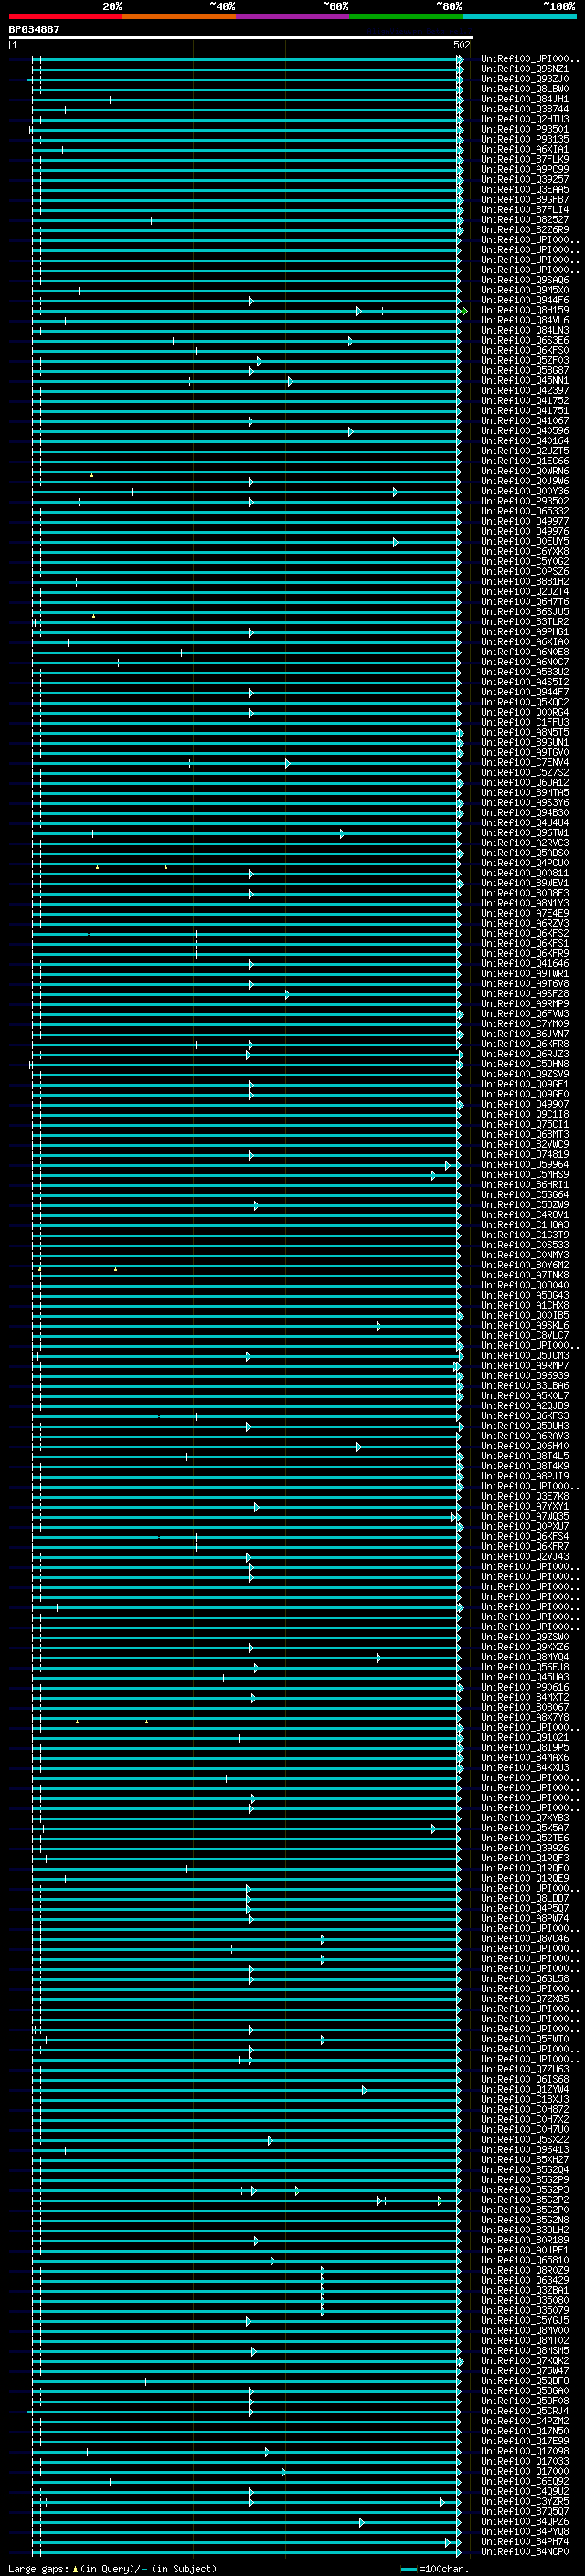Select the UniRef100_B4QPZ6 label

(525, 2521)
